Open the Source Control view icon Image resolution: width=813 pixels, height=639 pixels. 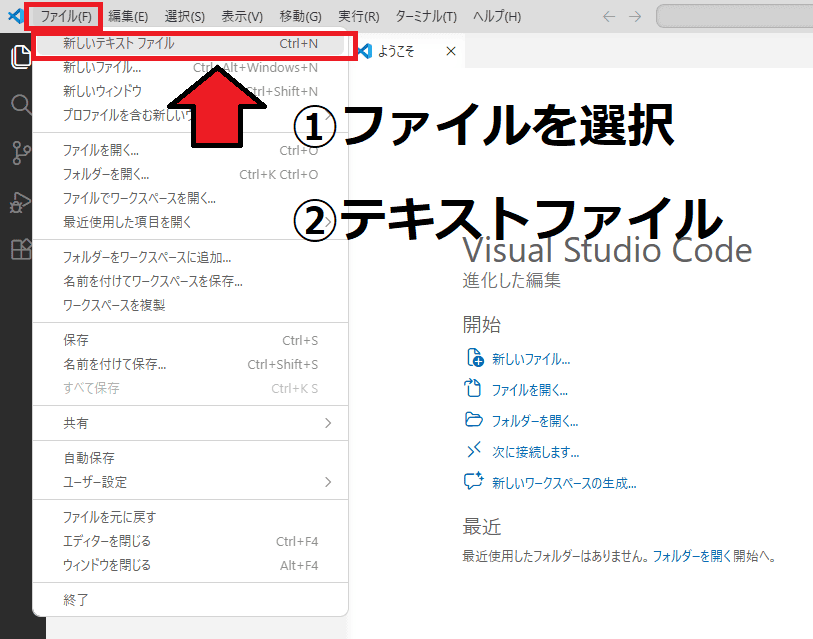pos(21,153)
